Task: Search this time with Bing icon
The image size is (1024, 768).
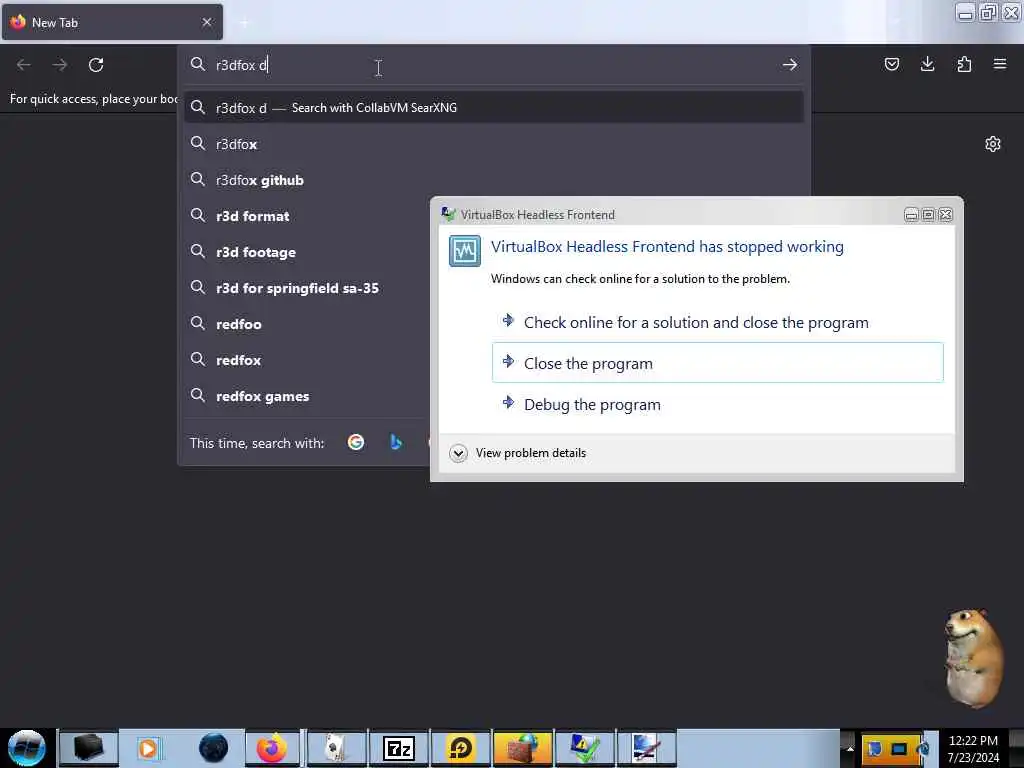Action: [396, 443]
